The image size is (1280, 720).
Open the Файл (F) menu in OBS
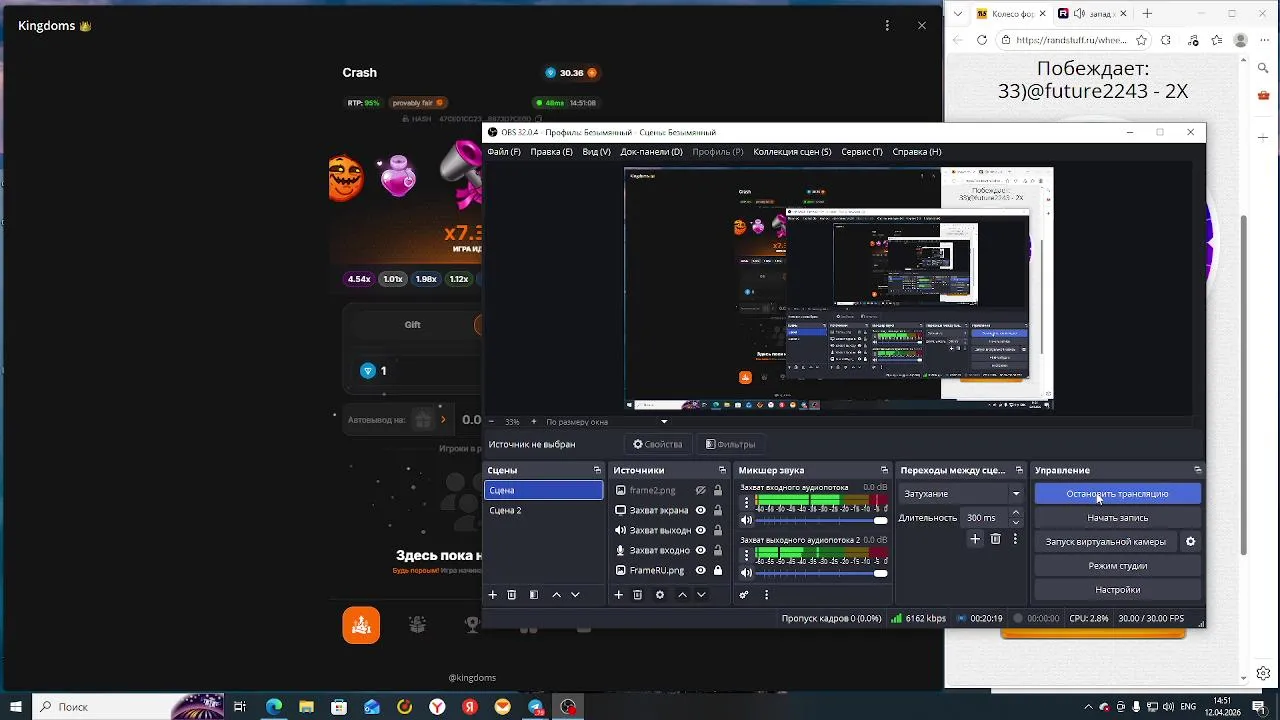pos(504,152)
